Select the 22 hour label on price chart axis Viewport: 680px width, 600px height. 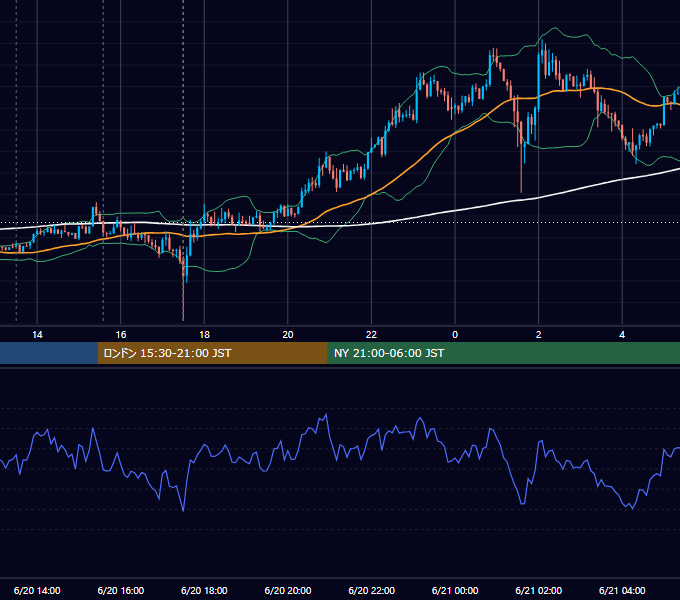pyautogui.click(x=371, y=335)
